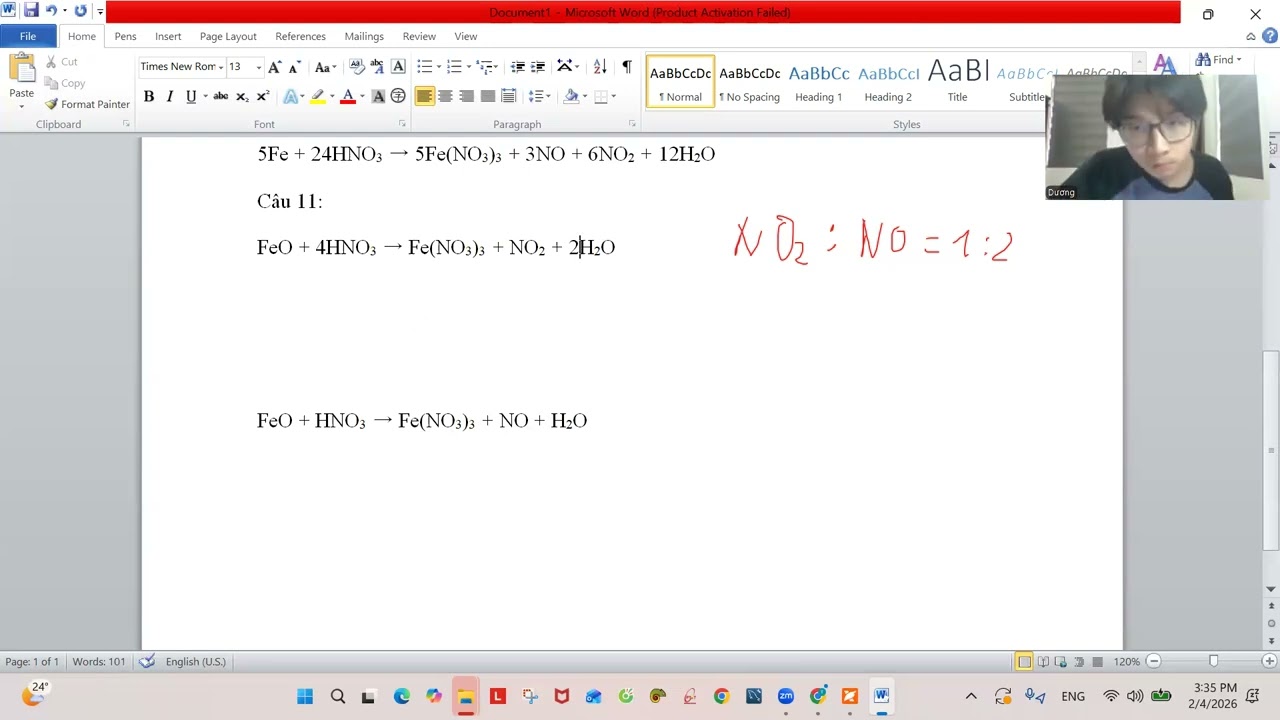The height and width of the screenshot is (720, 1280).
Task: Click the Undo arrow icon
Action: (x=51, y=11)
